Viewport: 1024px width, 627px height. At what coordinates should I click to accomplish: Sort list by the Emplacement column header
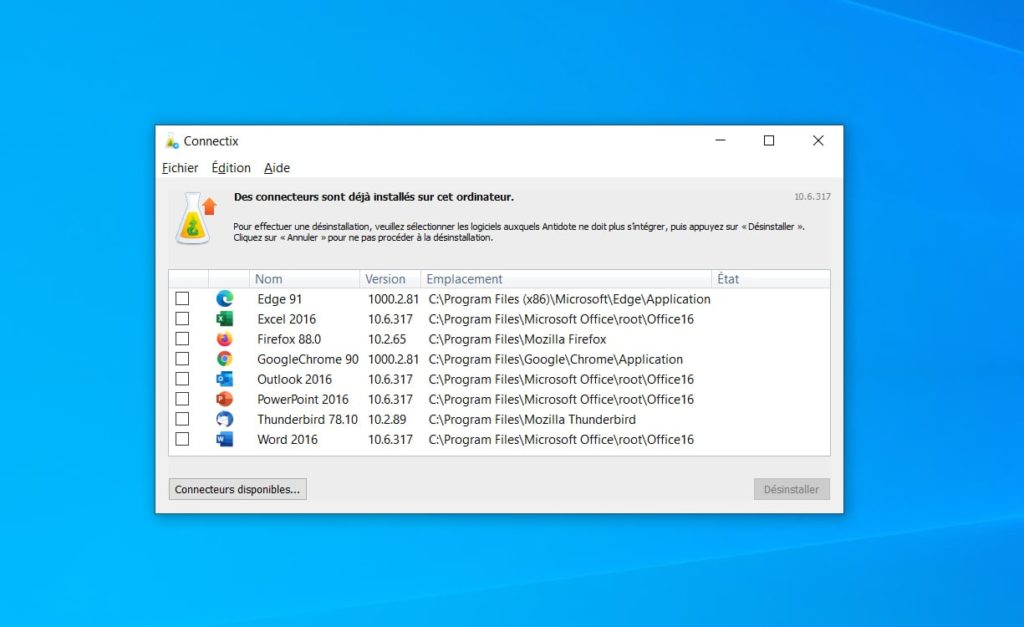coord(566,279)
